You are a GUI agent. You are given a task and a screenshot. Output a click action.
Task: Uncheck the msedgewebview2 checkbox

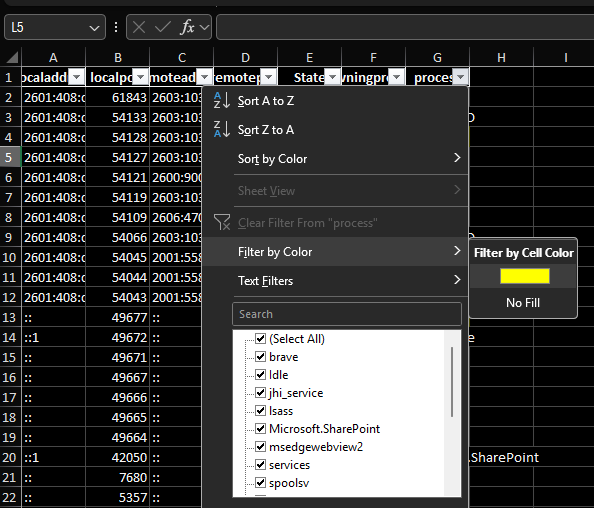coord(260,446)
